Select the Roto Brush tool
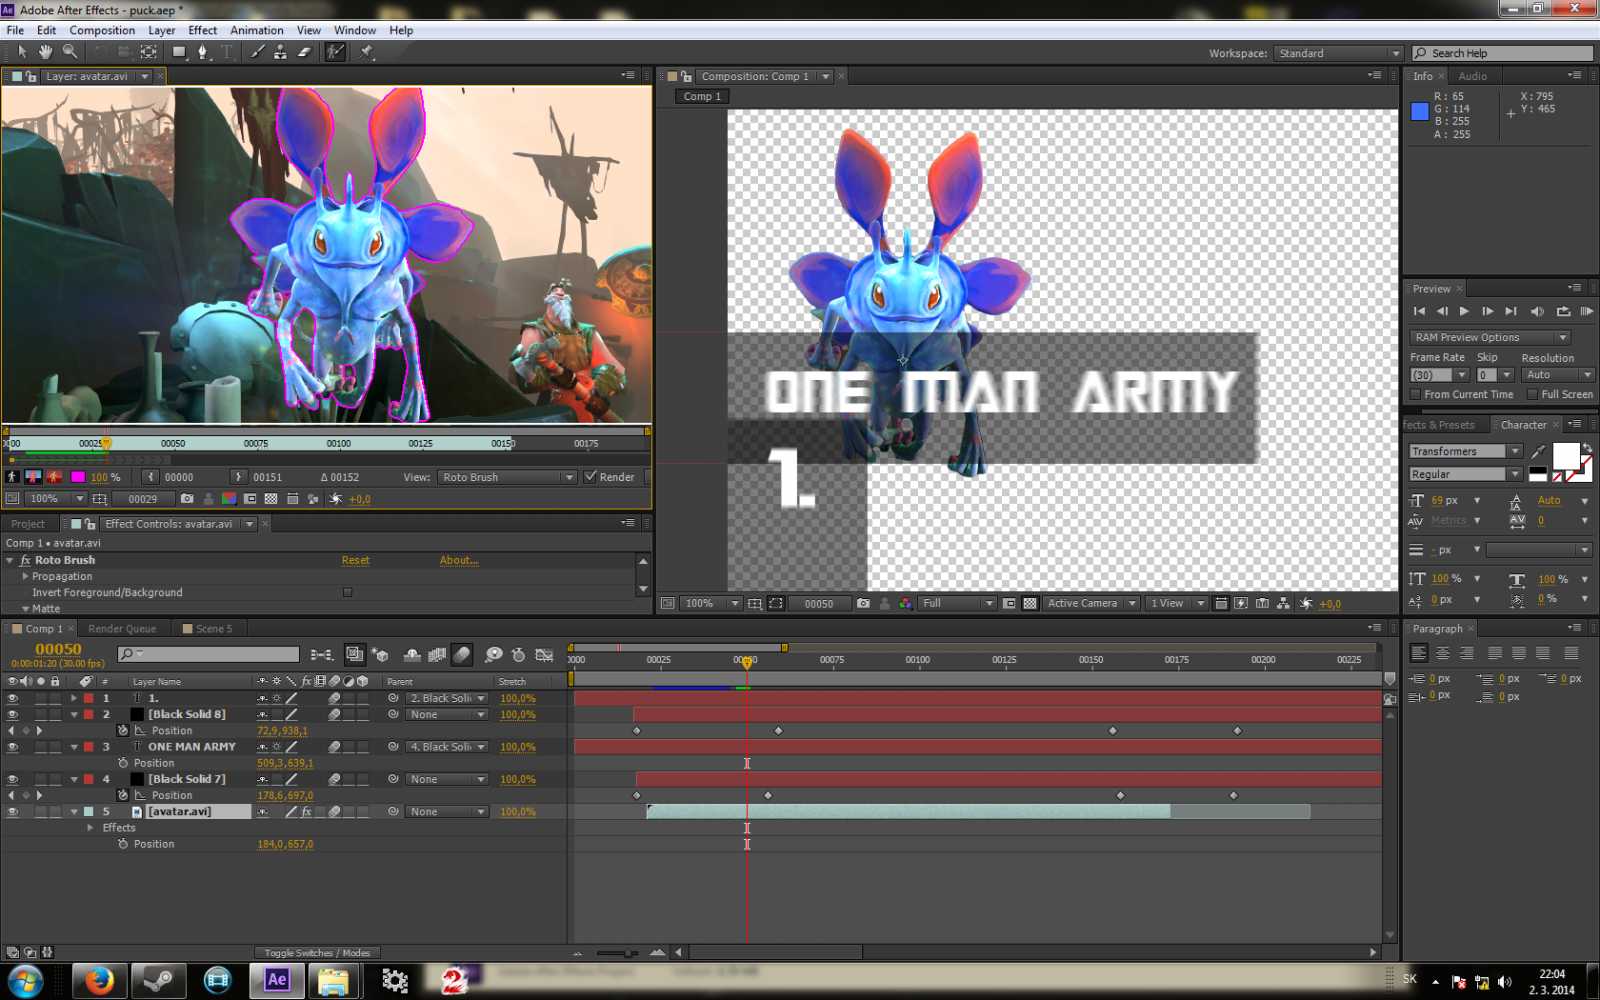 point(336,52)
